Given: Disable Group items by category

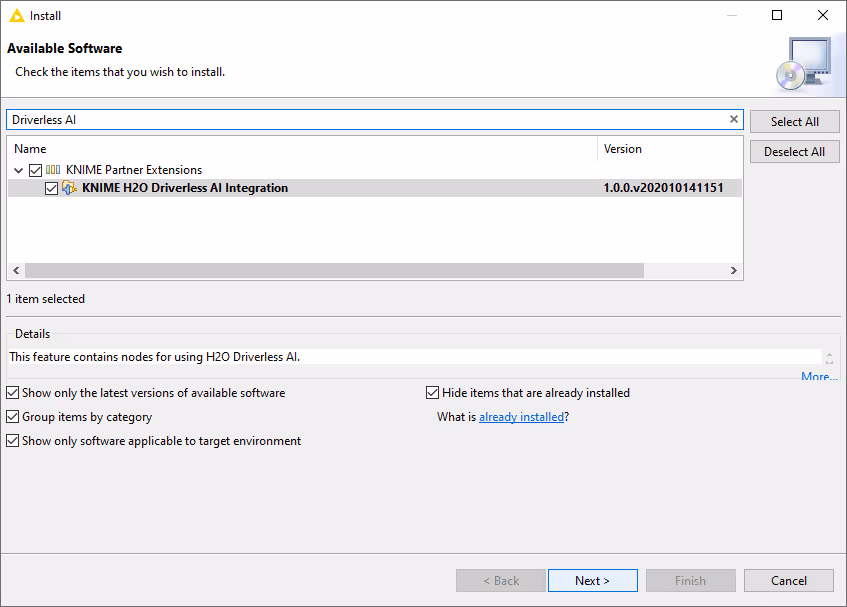Looking at the screenshot, I should pos(13,417).
